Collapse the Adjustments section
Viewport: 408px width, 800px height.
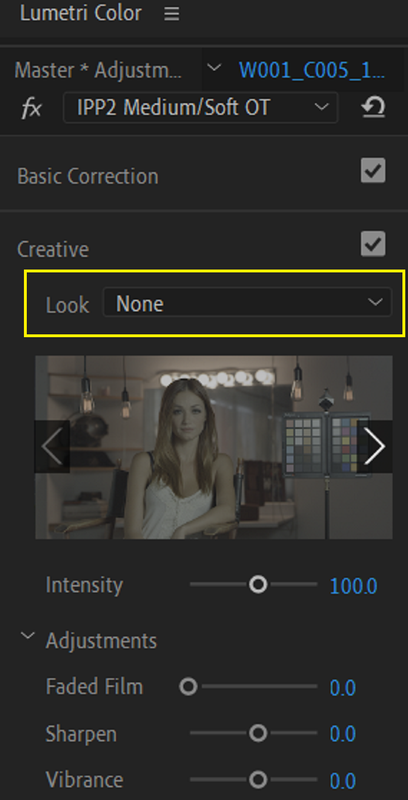pyautogui.click(x=28, y=636)
